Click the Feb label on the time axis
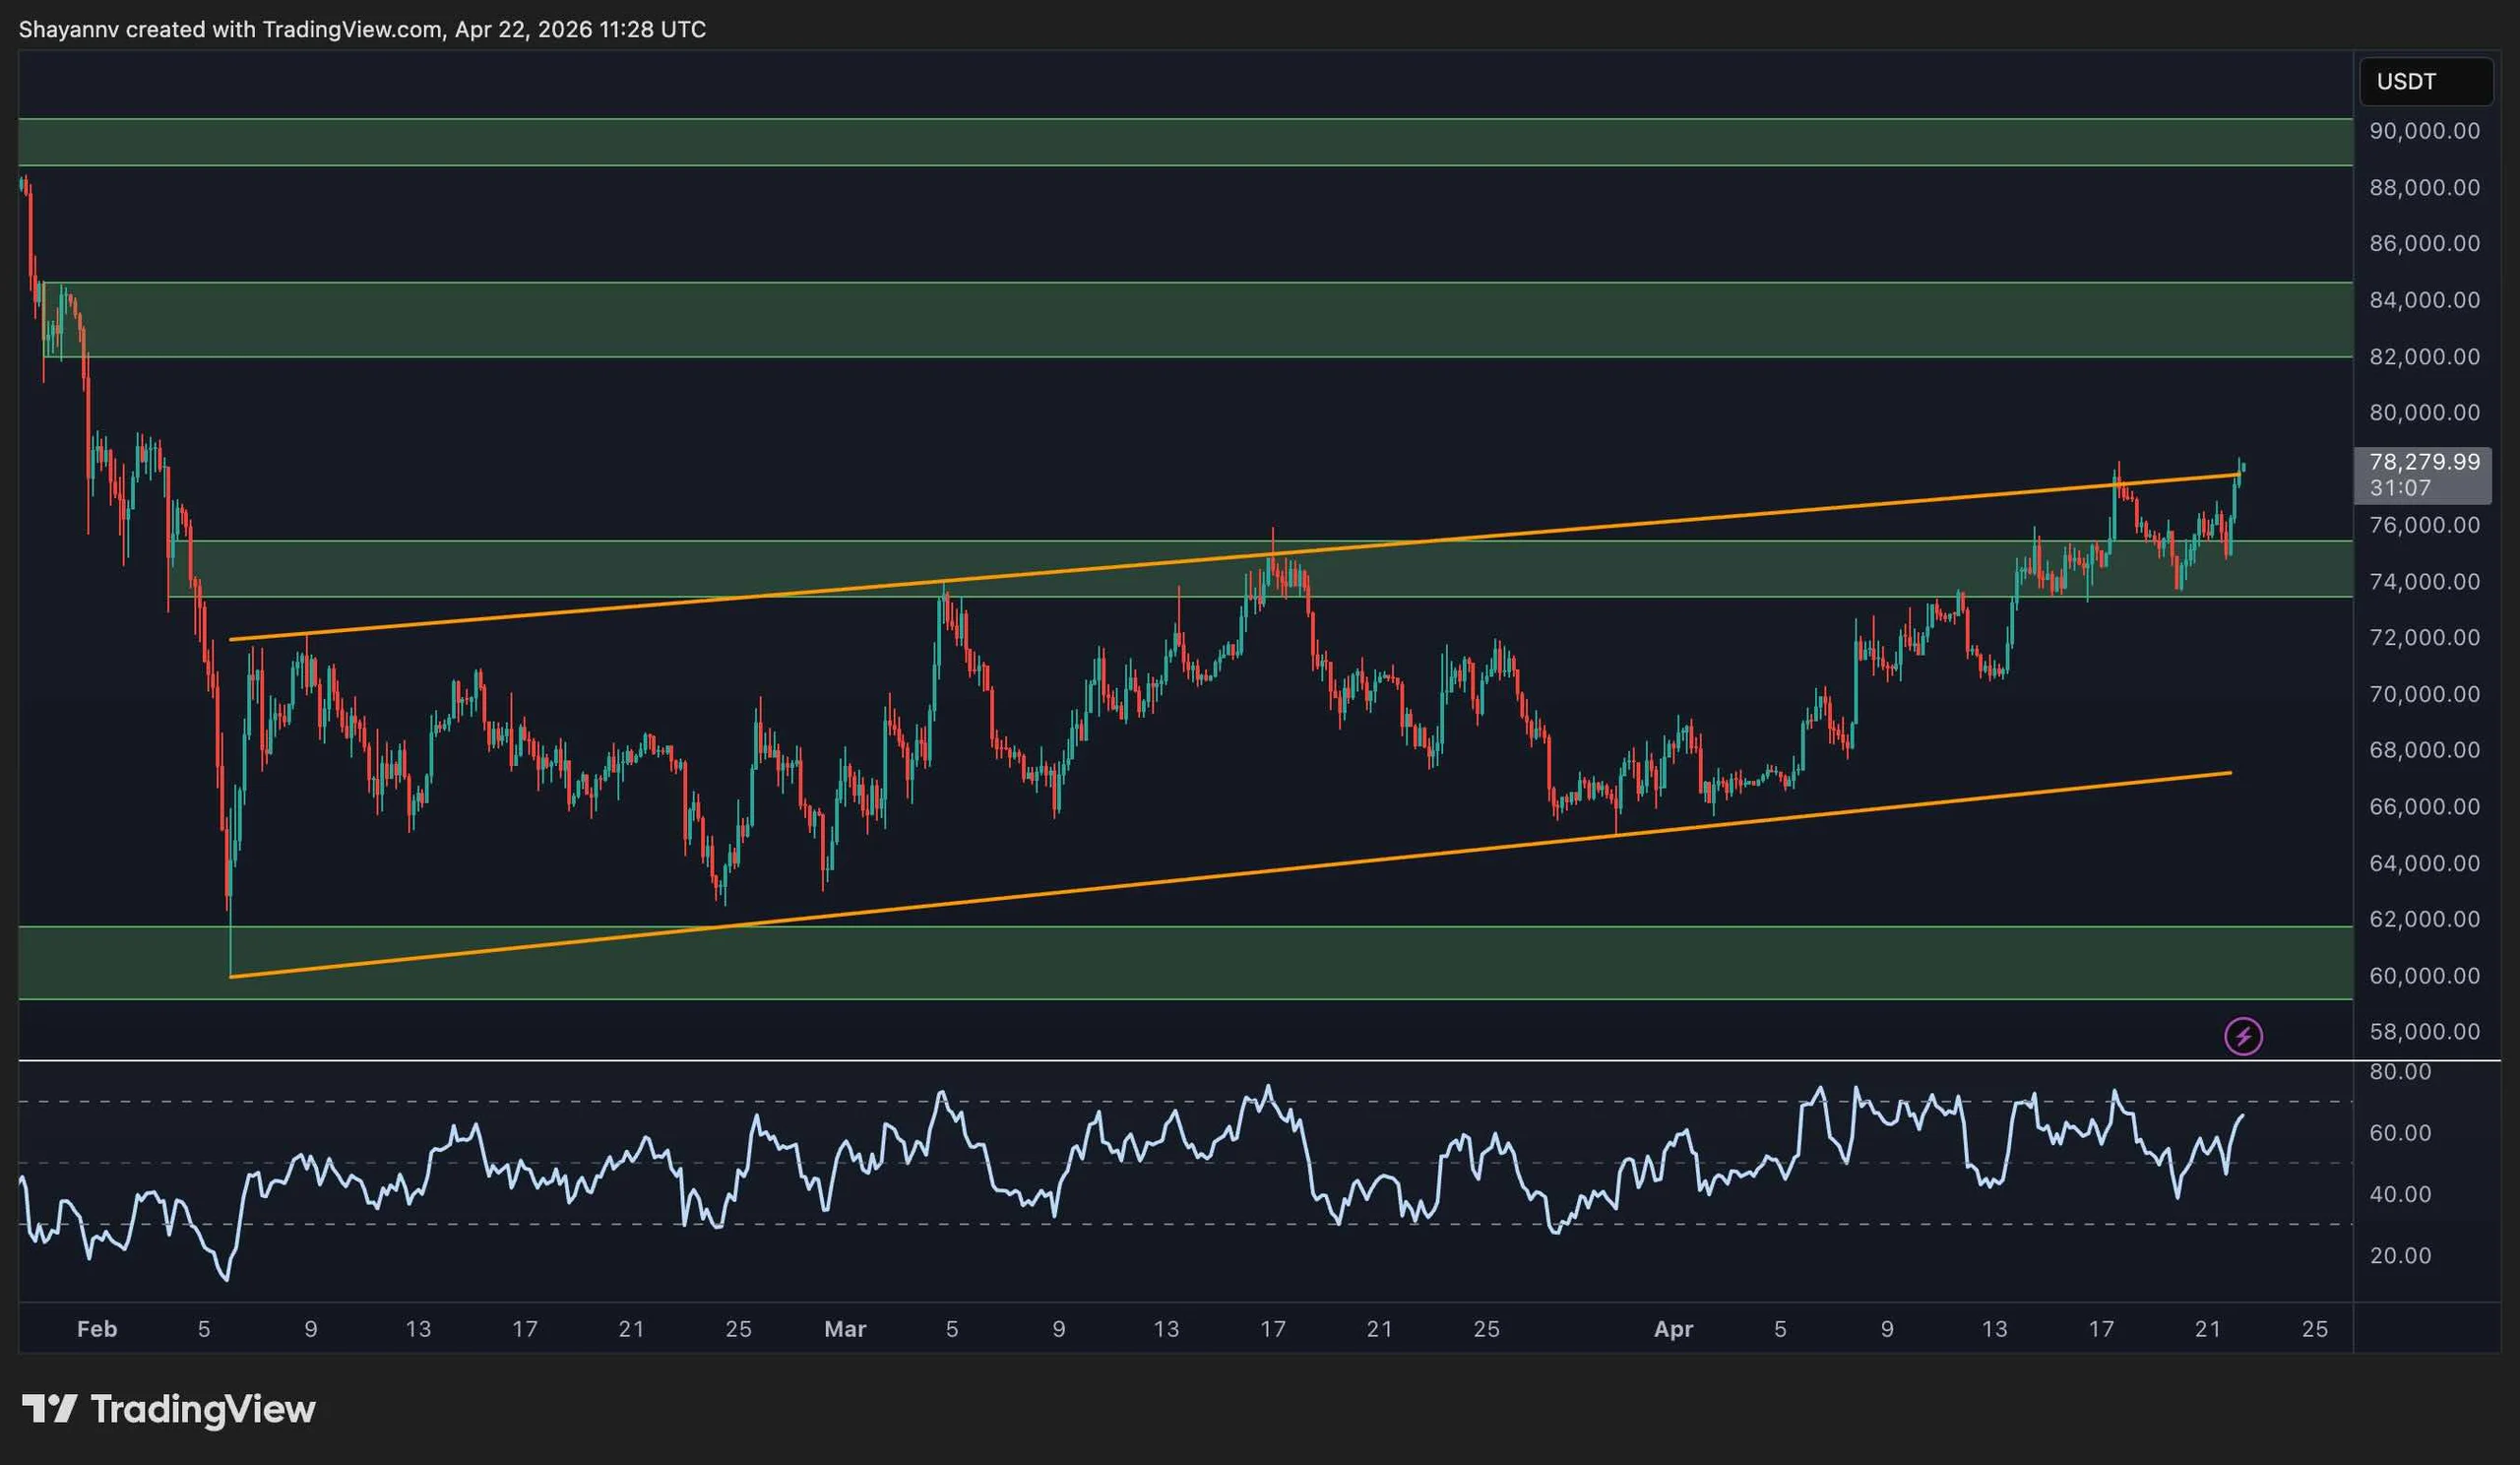Screen dimensions: 2520x1465 (96, 1329)
